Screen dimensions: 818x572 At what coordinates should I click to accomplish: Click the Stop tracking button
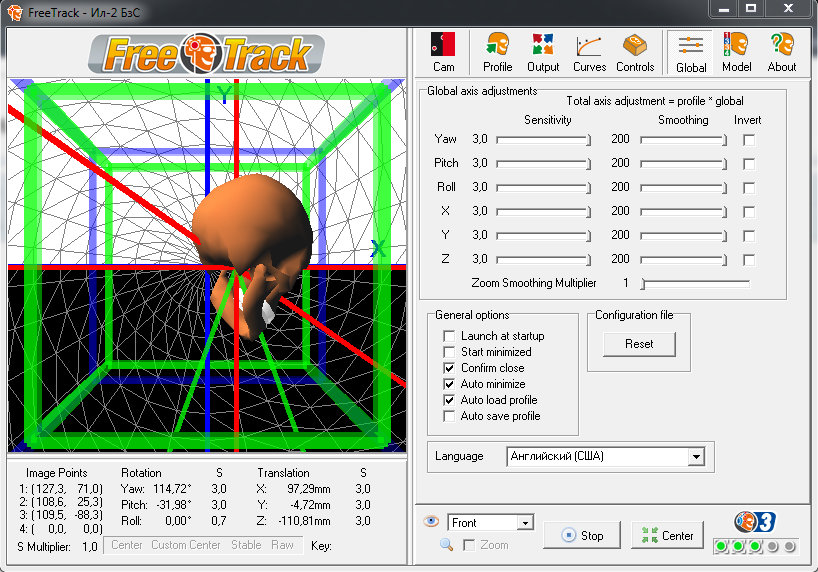tap(582, 535)
